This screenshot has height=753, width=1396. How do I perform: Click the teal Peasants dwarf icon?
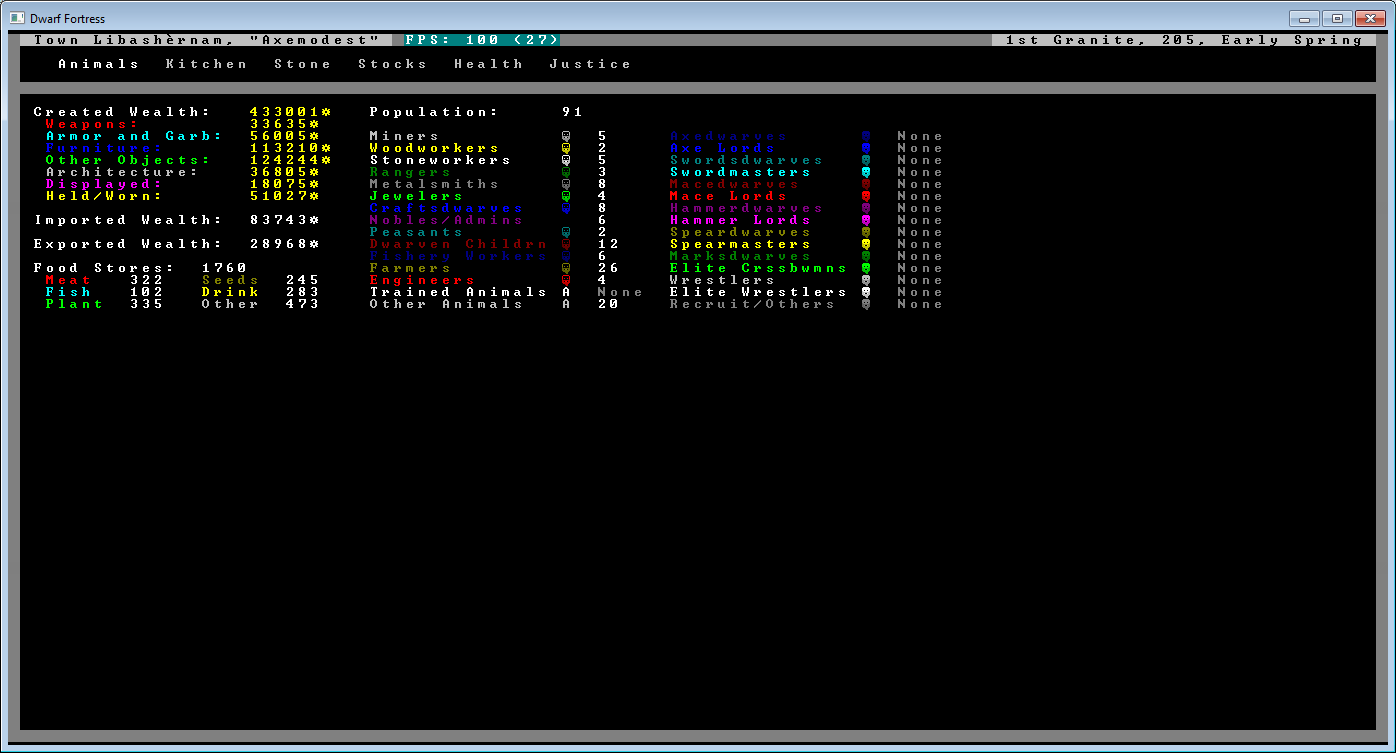coord(566,232)
